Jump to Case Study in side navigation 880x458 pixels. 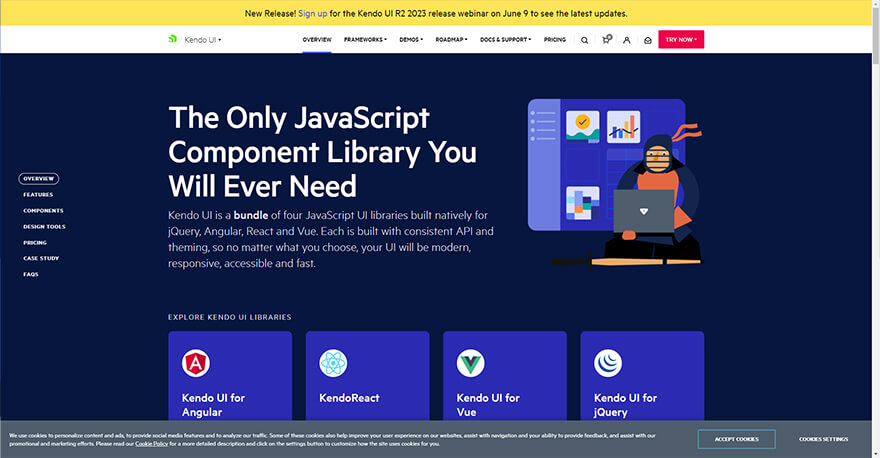(41, 258)
